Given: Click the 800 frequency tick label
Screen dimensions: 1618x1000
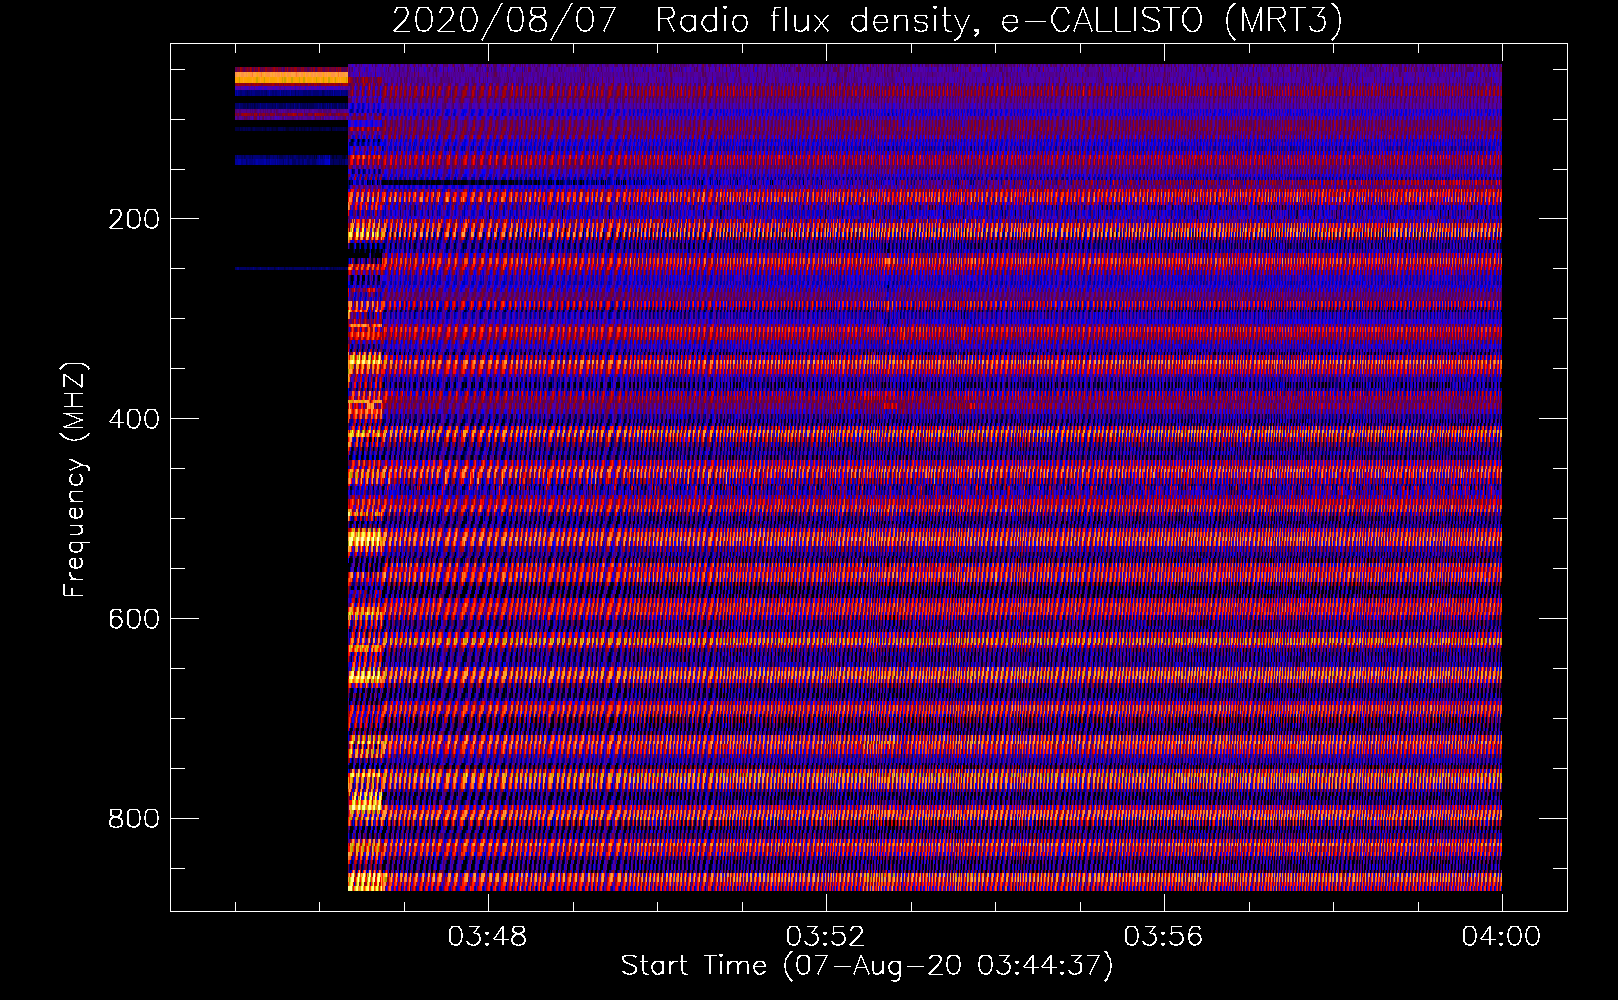Looking at the screenshot, I should point(134,819).
